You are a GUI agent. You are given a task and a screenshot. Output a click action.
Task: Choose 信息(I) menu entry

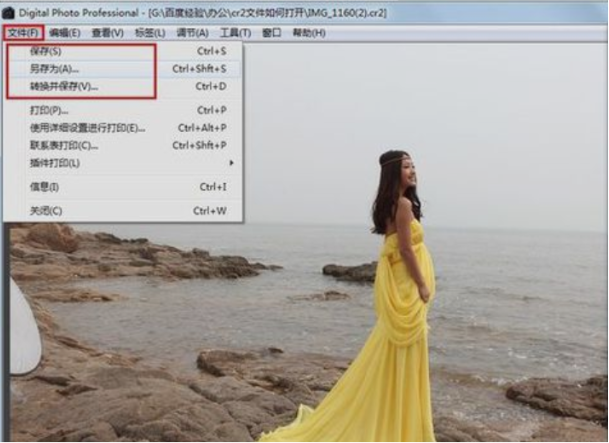[x=124, y=187]
